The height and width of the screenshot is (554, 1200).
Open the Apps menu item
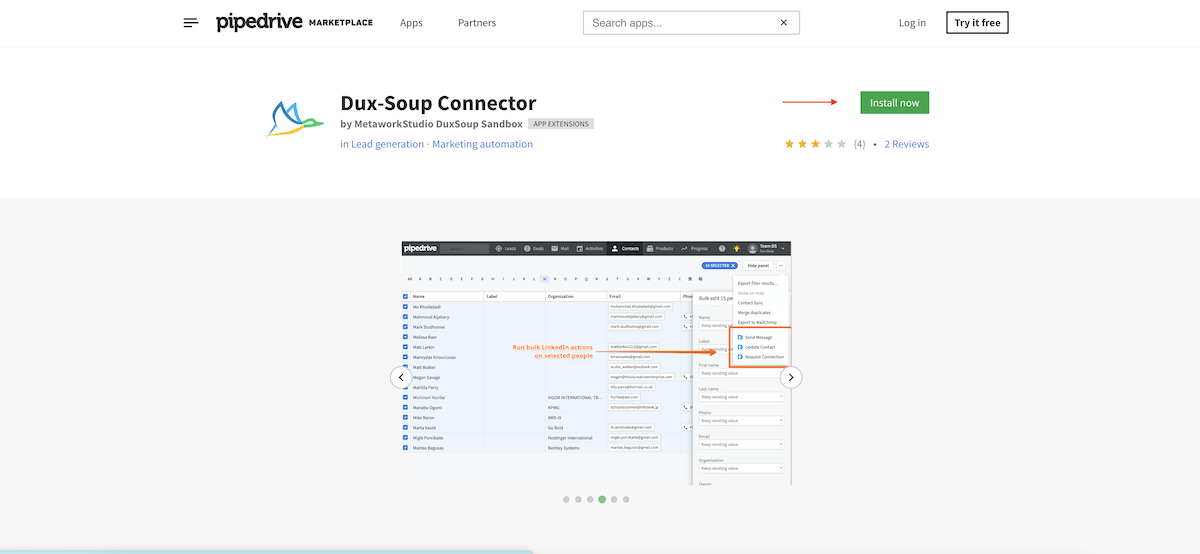411,23
